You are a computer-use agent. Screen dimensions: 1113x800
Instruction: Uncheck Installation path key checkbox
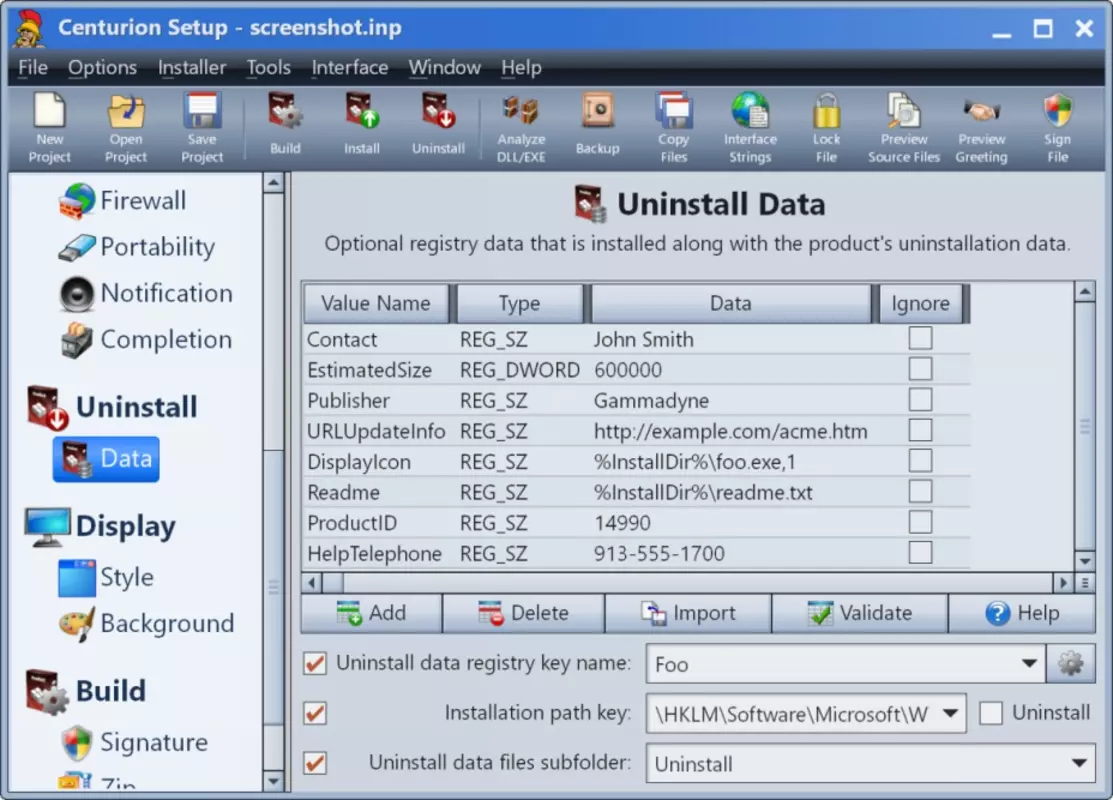(315, 713)
